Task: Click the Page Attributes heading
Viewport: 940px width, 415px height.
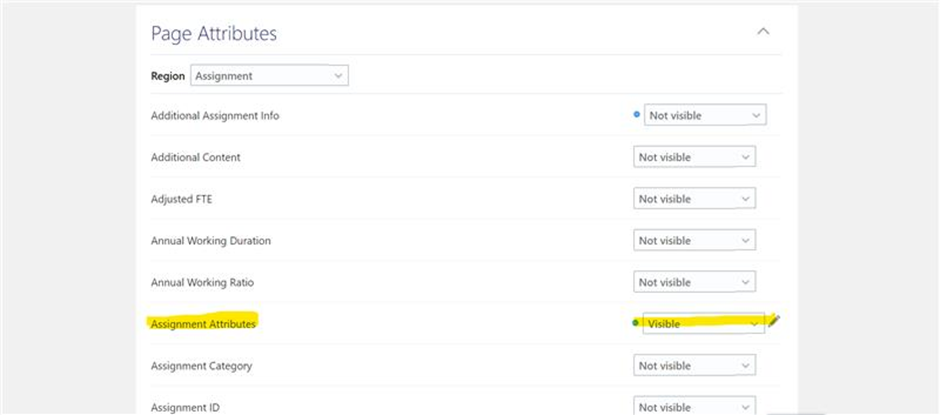Action: pyautogui.click(x=213, y=33)
